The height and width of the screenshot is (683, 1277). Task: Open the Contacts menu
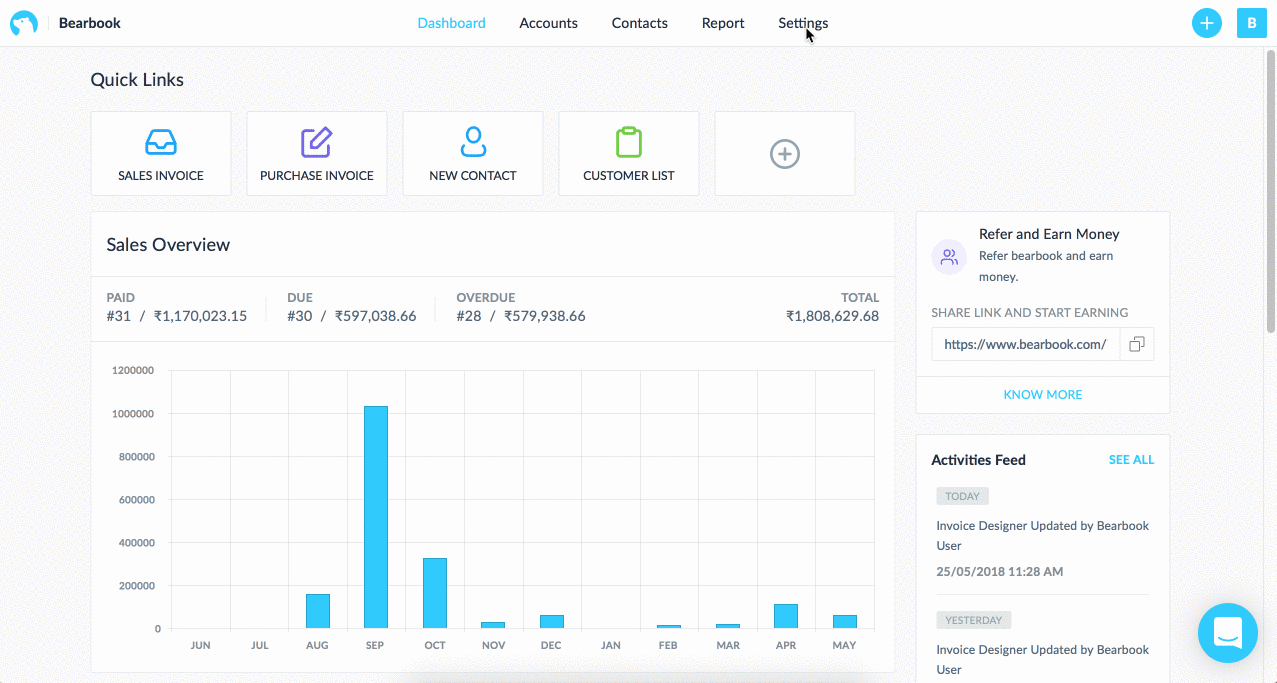point(640,23)
